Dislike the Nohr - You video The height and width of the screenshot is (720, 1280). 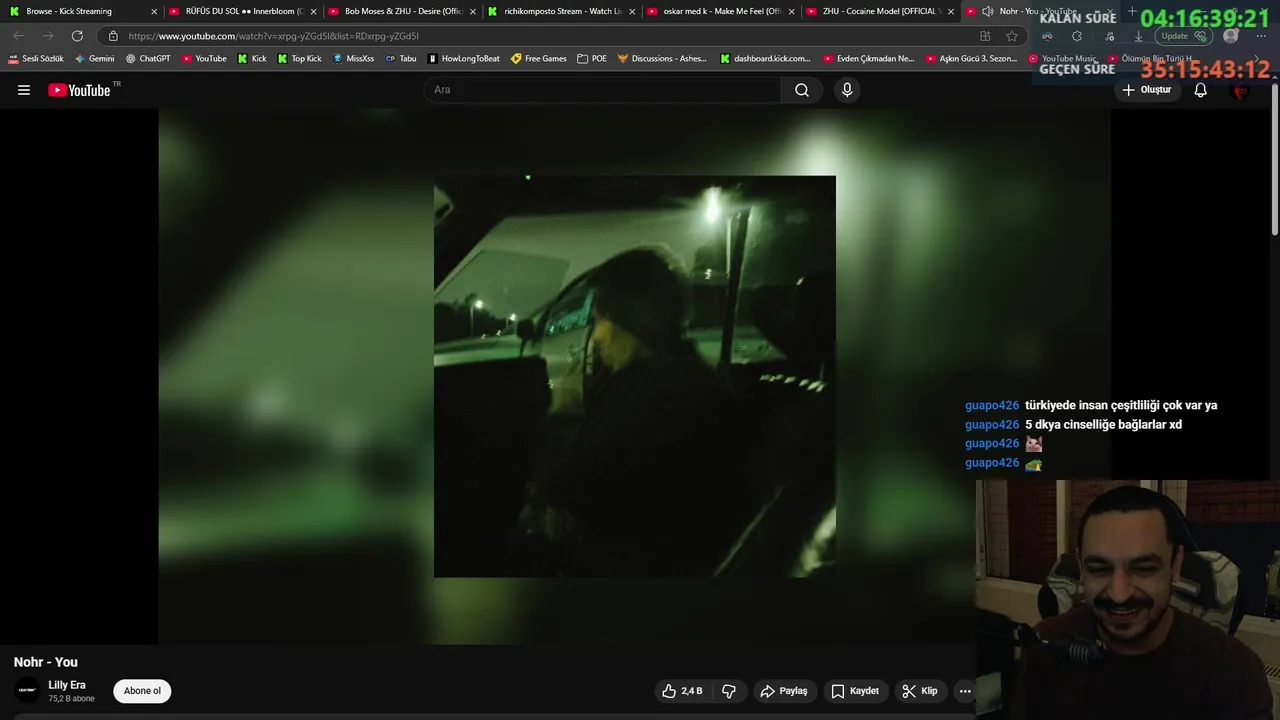pos(729,691)
